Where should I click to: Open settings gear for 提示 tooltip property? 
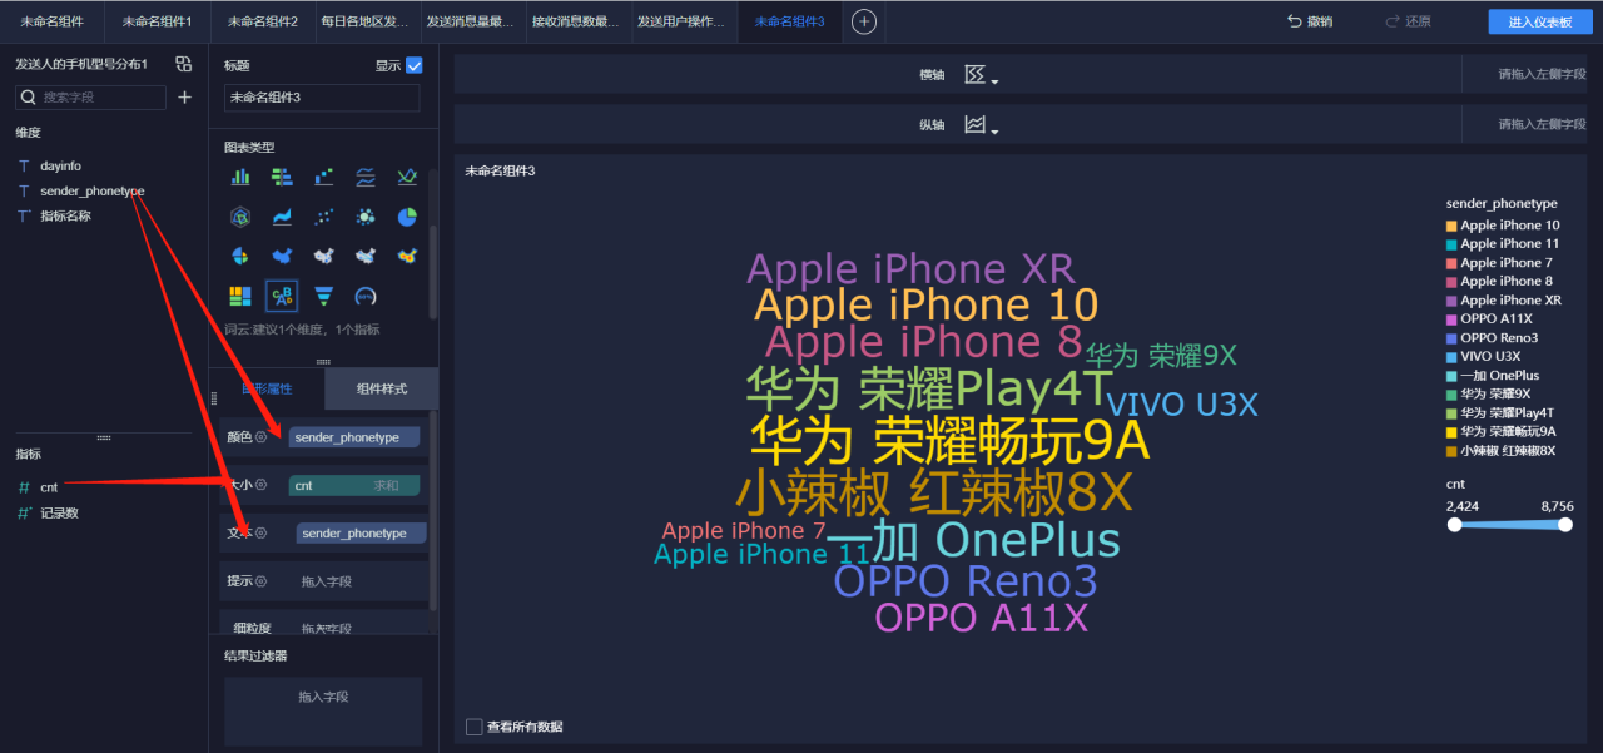261,581
